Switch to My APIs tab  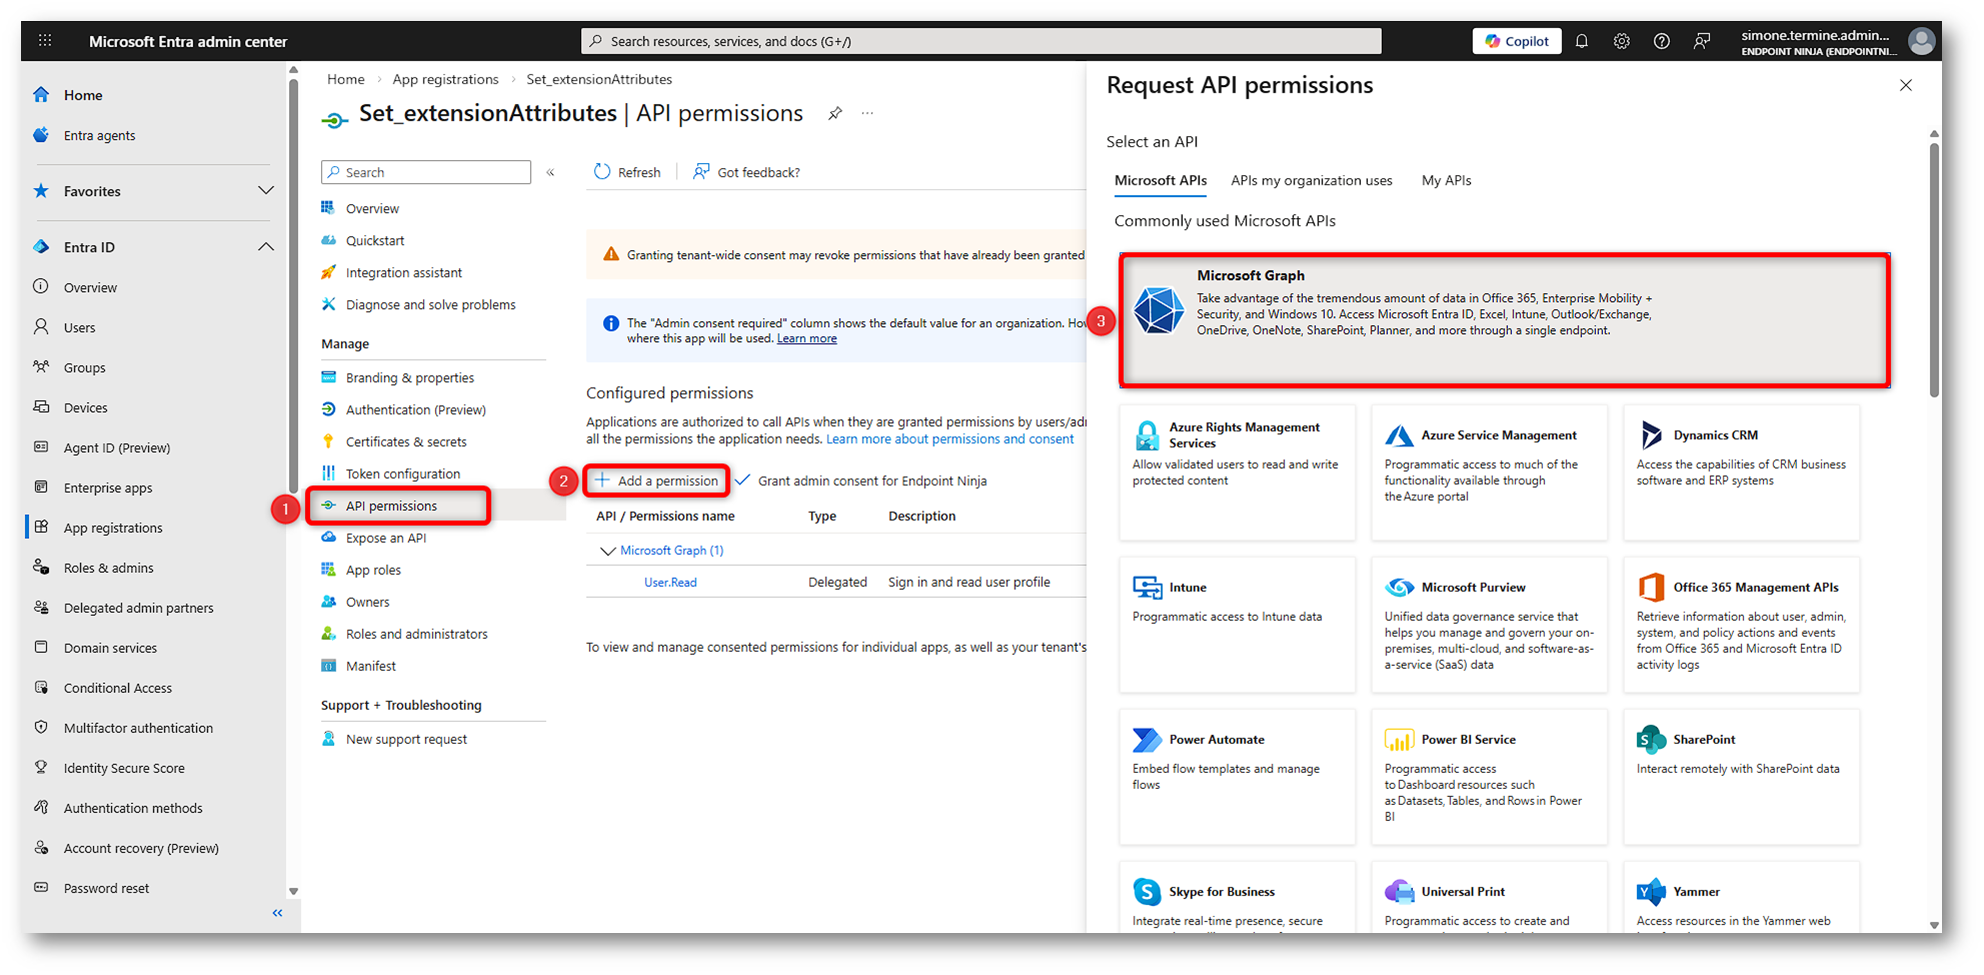tap(1446, 181)
